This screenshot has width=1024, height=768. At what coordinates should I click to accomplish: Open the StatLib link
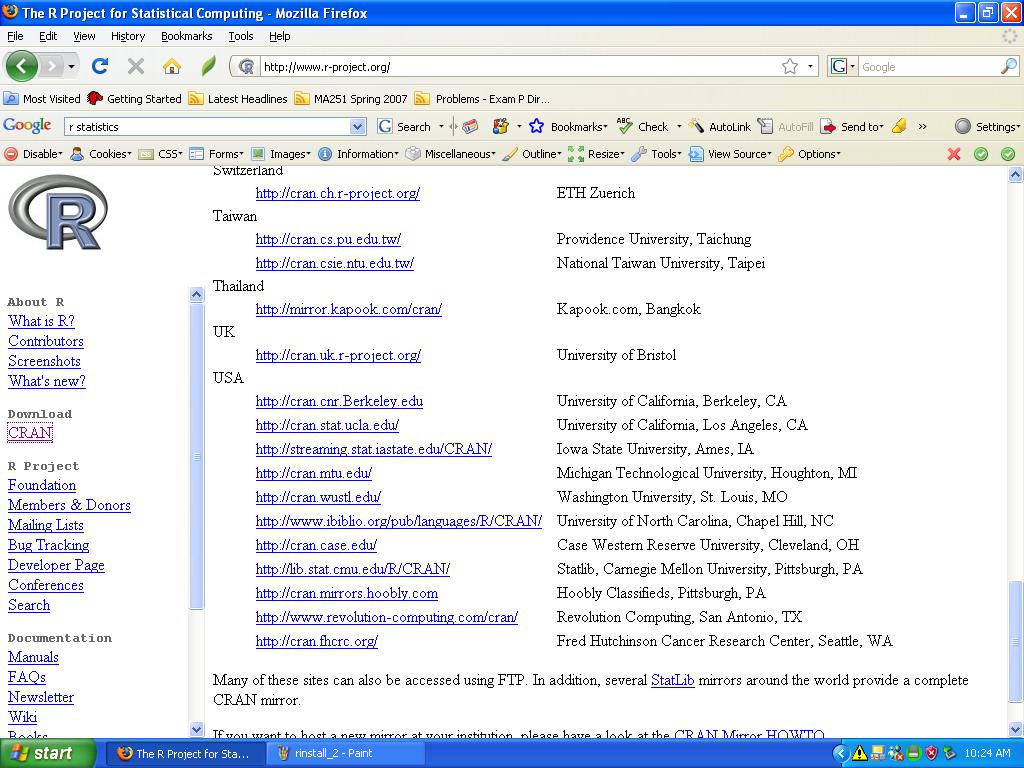tap(672, 680)
